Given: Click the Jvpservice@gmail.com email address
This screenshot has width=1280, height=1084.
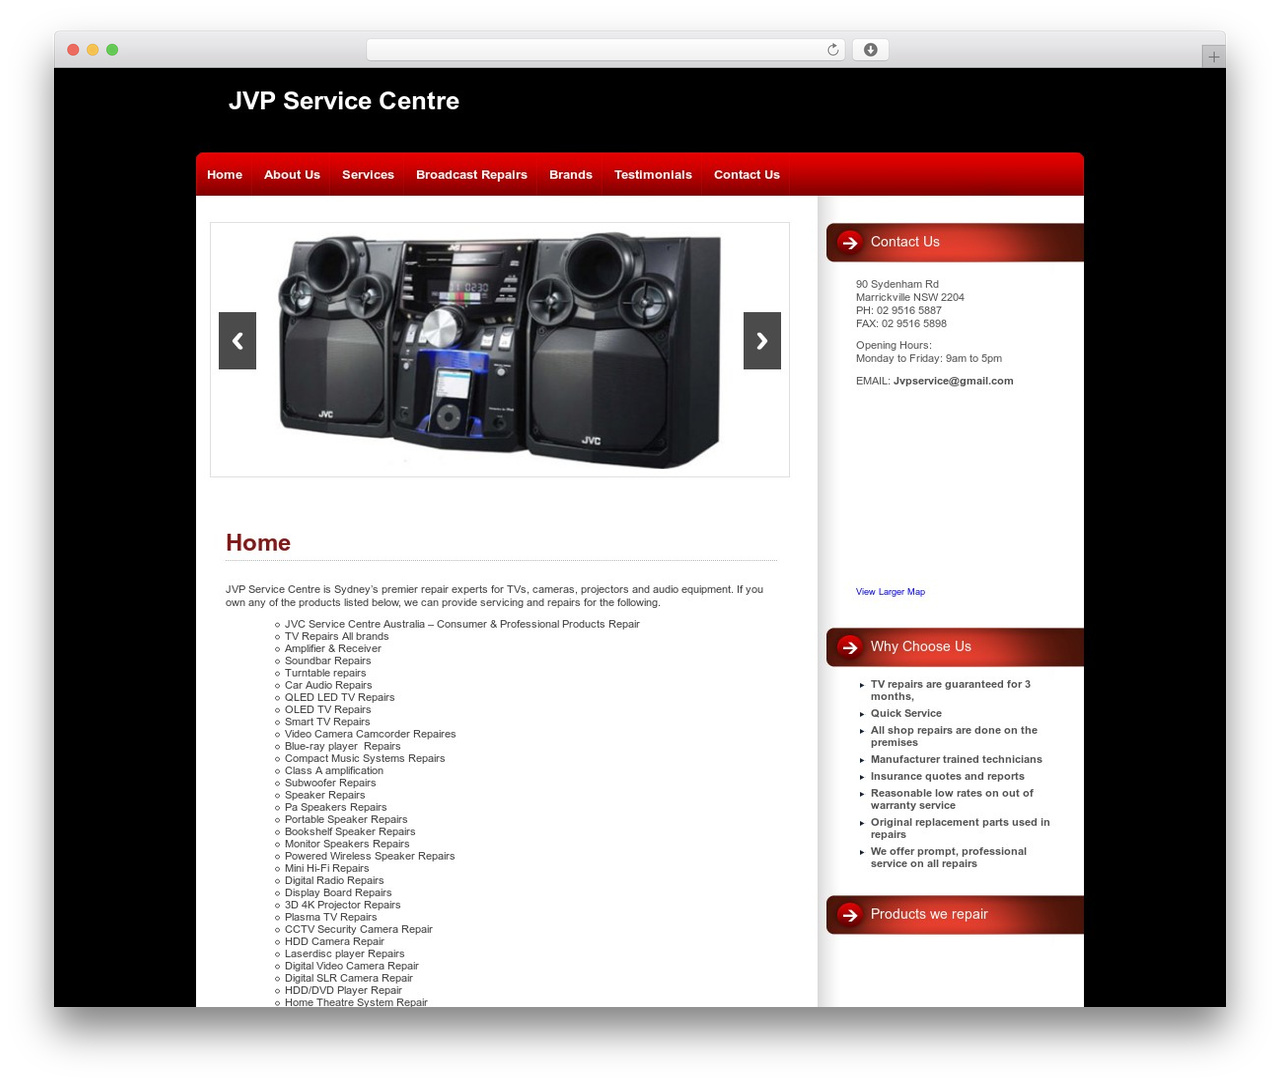Looking at the screenshot, I should coord(953,381).
